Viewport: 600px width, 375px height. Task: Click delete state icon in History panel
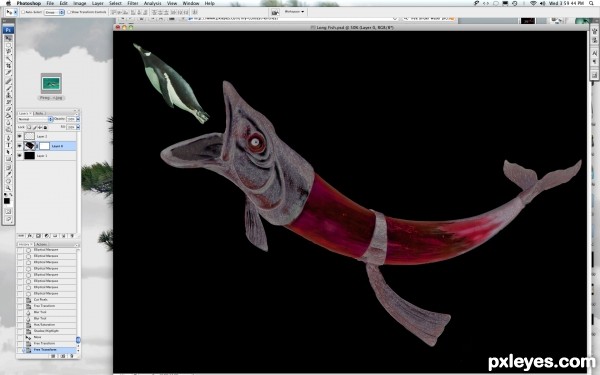(72, 356)
